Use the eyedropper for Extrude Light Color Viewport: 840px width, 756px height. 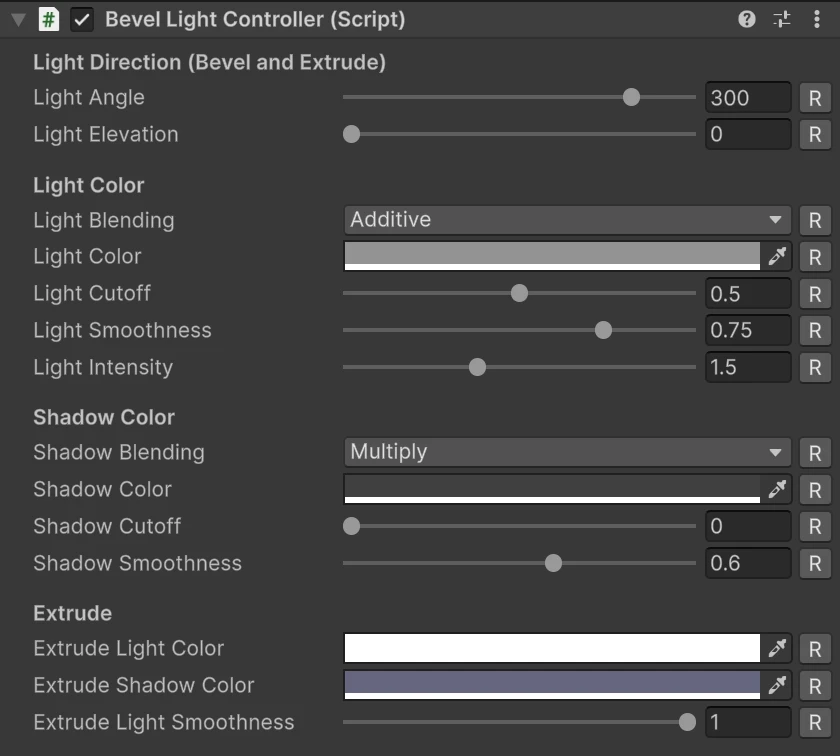point(777,648)
